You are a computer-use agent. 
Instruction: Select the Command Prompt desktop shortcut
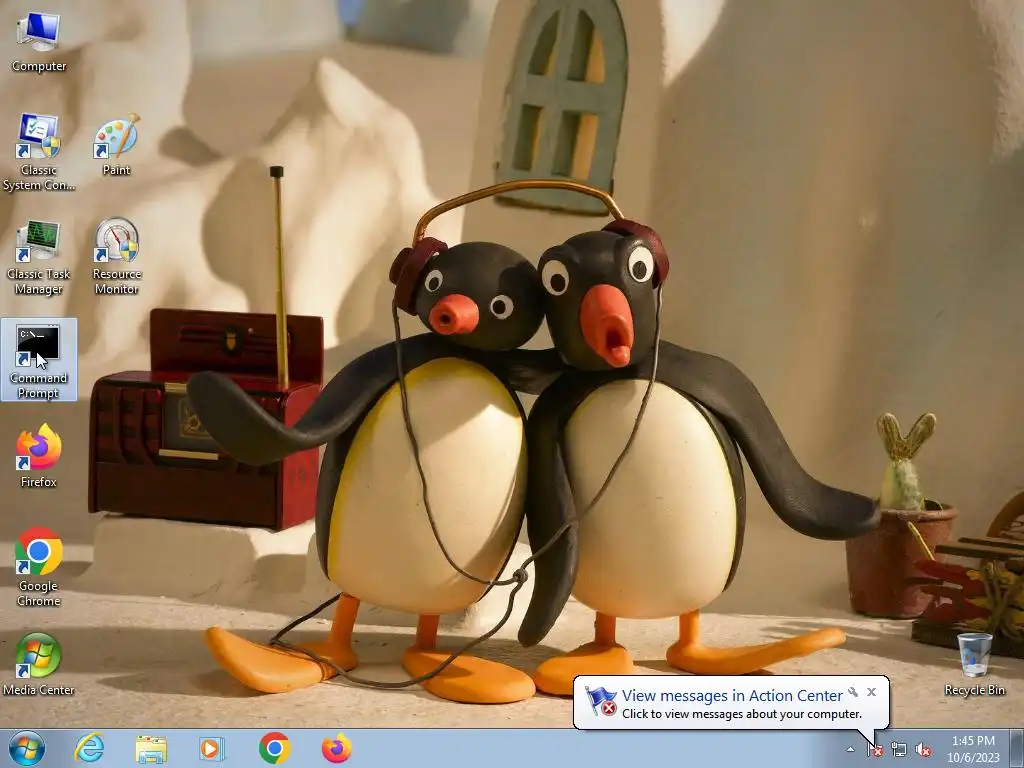tap(39, 360)
